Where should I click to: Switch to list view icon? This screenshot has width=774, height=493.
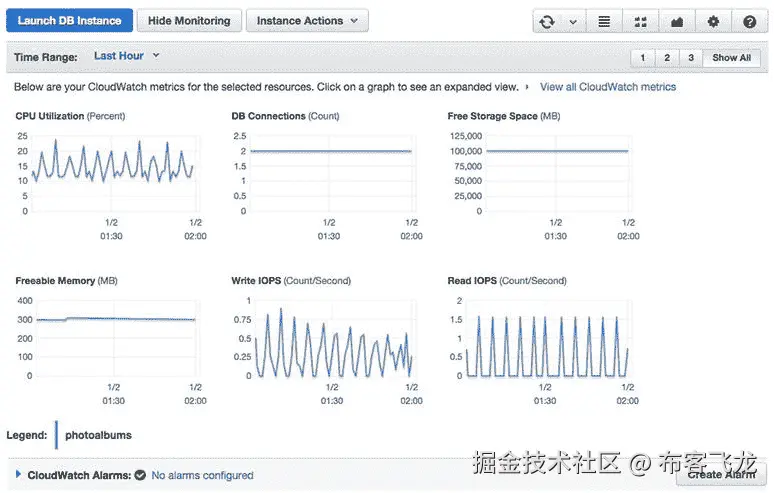click(x=604, y=22)
